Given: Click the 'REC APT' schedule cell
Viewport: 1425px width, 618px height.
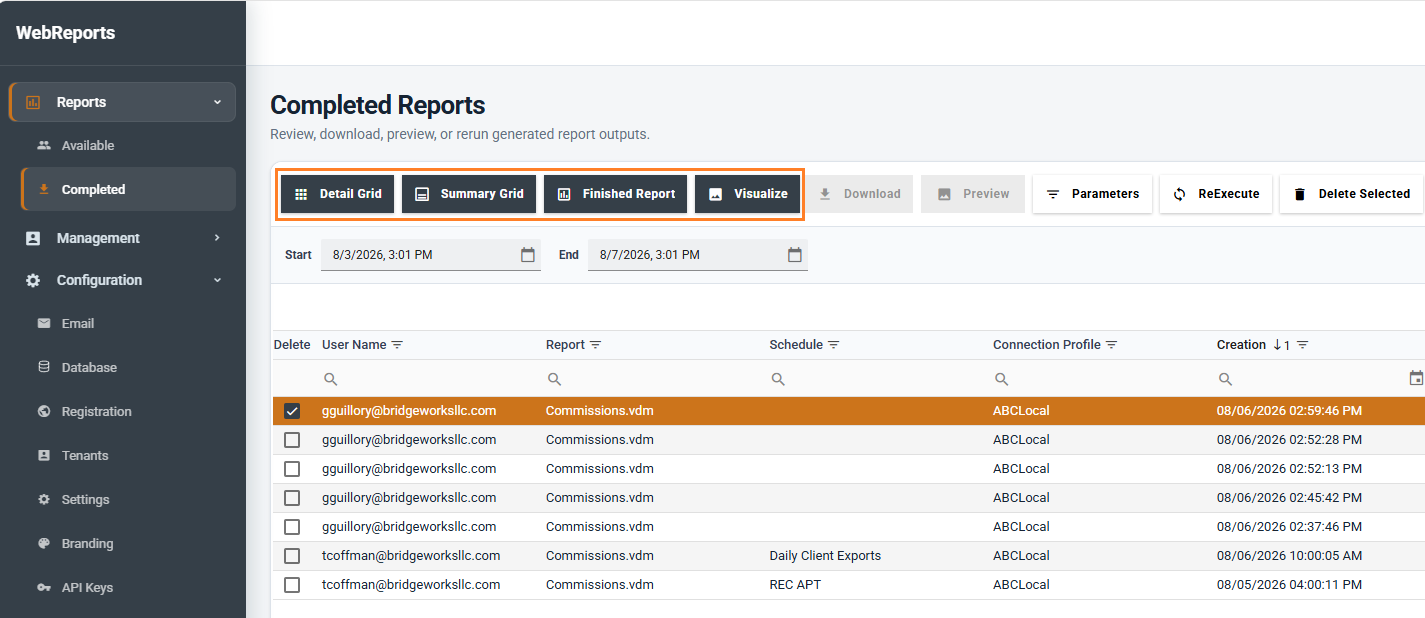Looking at the screenshot, I should pos(795,585).
